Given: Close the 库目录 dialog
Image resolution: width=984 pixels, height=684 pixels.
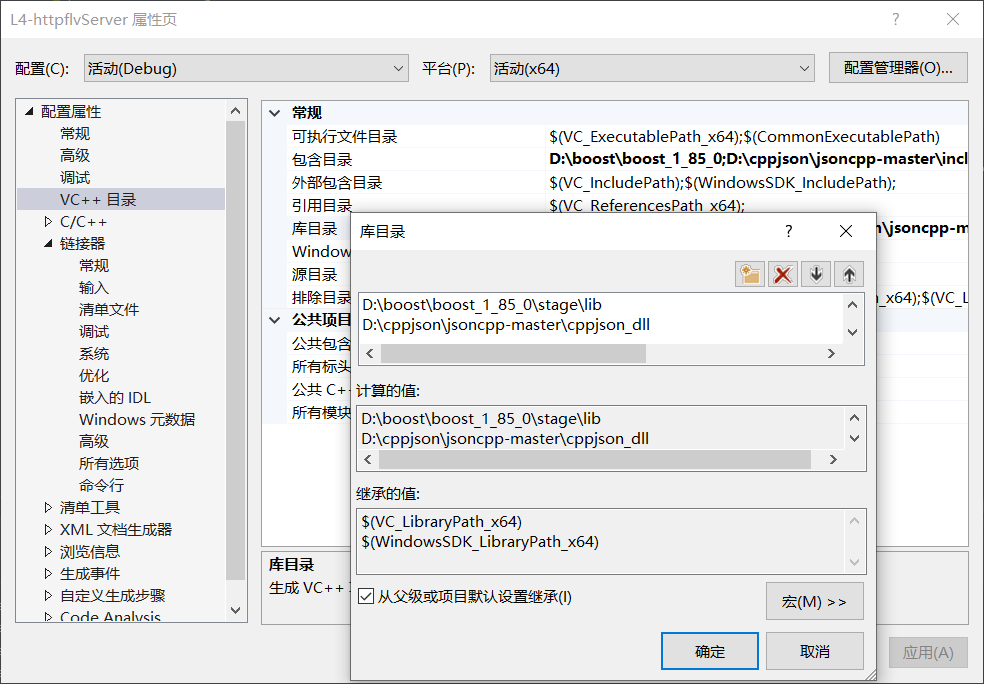Looking at the screenshot, I should click(846, 232).
